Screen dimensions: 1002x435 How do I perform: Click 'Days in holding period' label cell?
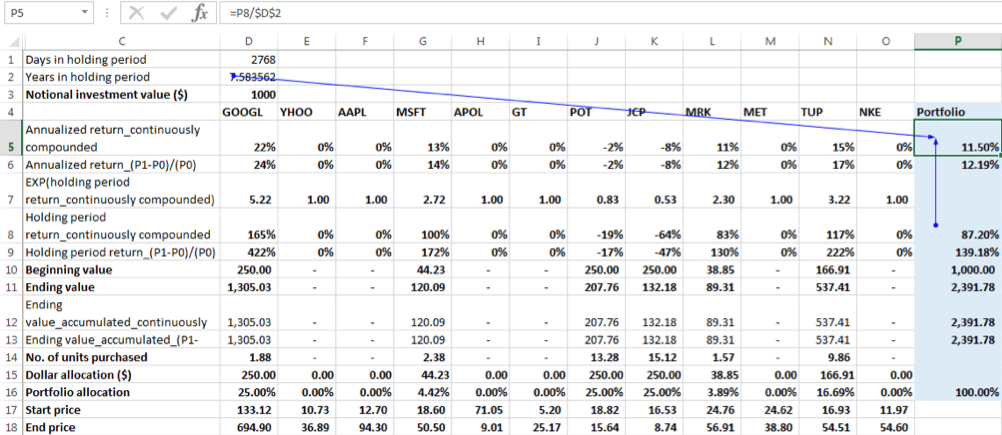click(121, 59)
